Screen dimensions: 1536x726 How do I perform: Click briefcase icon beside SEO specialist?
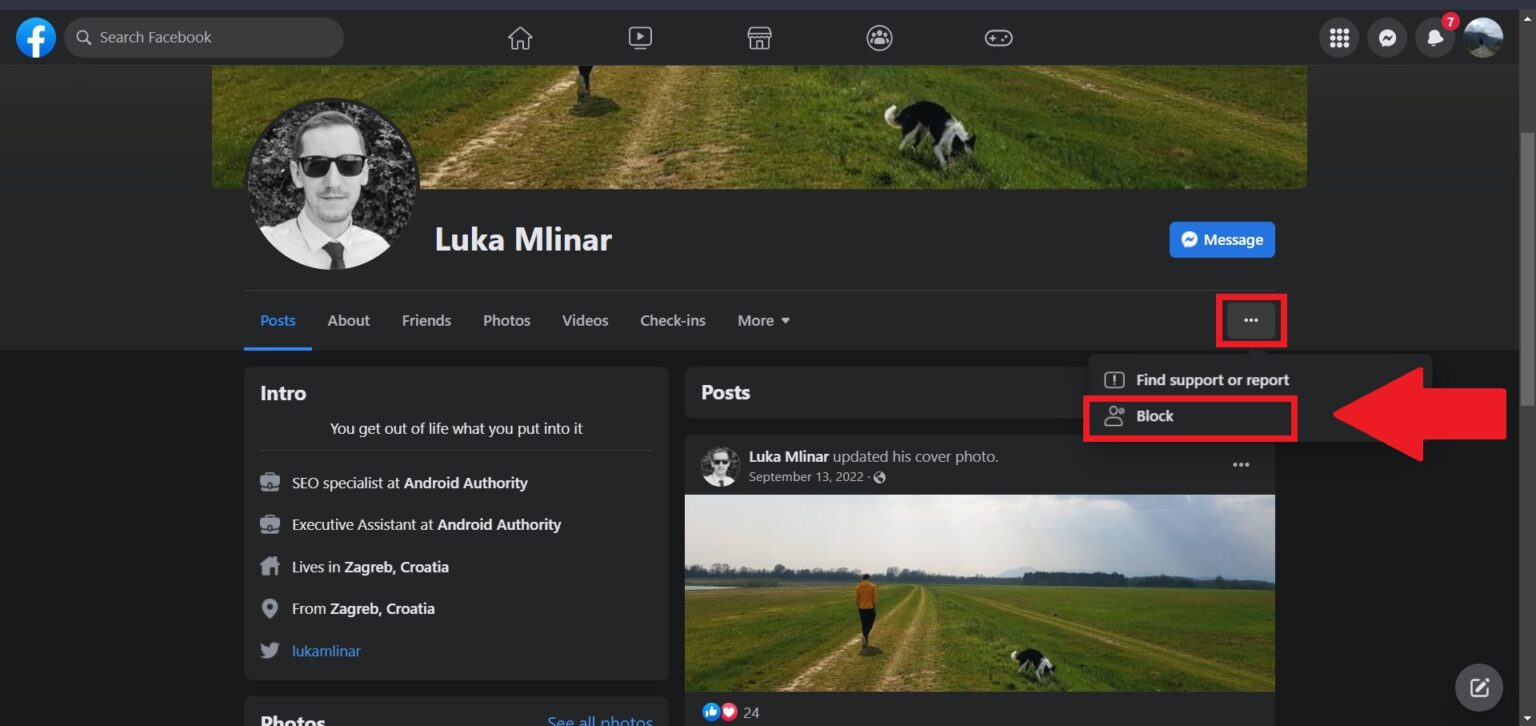coord(270,483)
